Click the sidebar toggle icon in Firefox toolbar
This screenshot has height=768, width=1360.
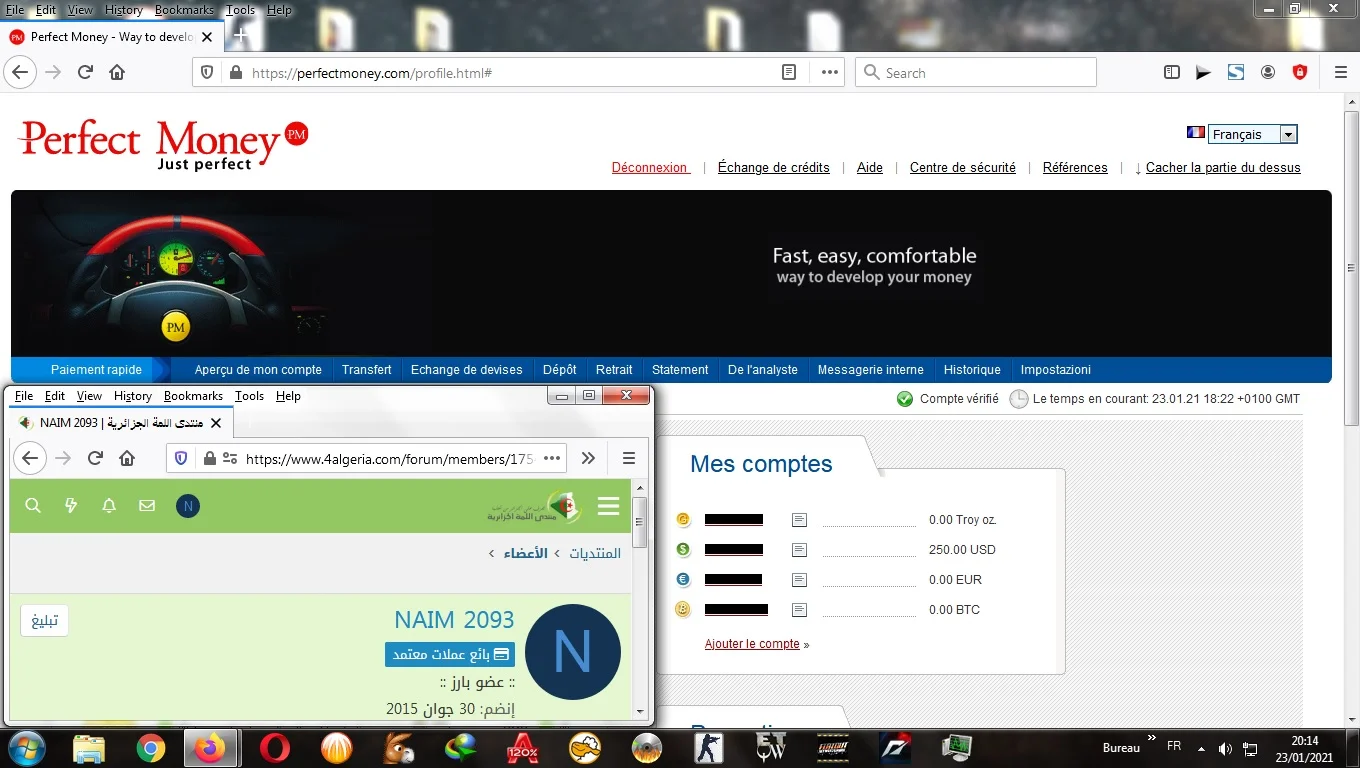(x=1172, y=72)
